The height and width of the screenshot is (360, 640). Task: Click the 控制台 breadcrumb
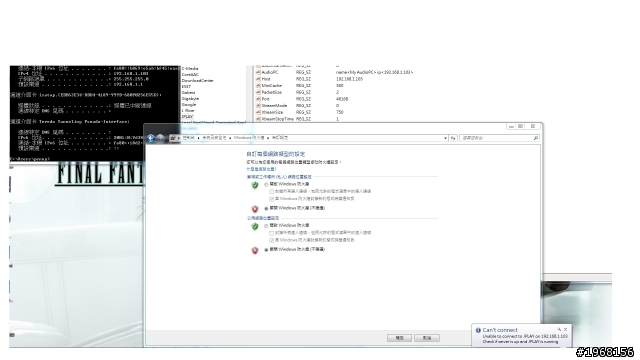189,138
